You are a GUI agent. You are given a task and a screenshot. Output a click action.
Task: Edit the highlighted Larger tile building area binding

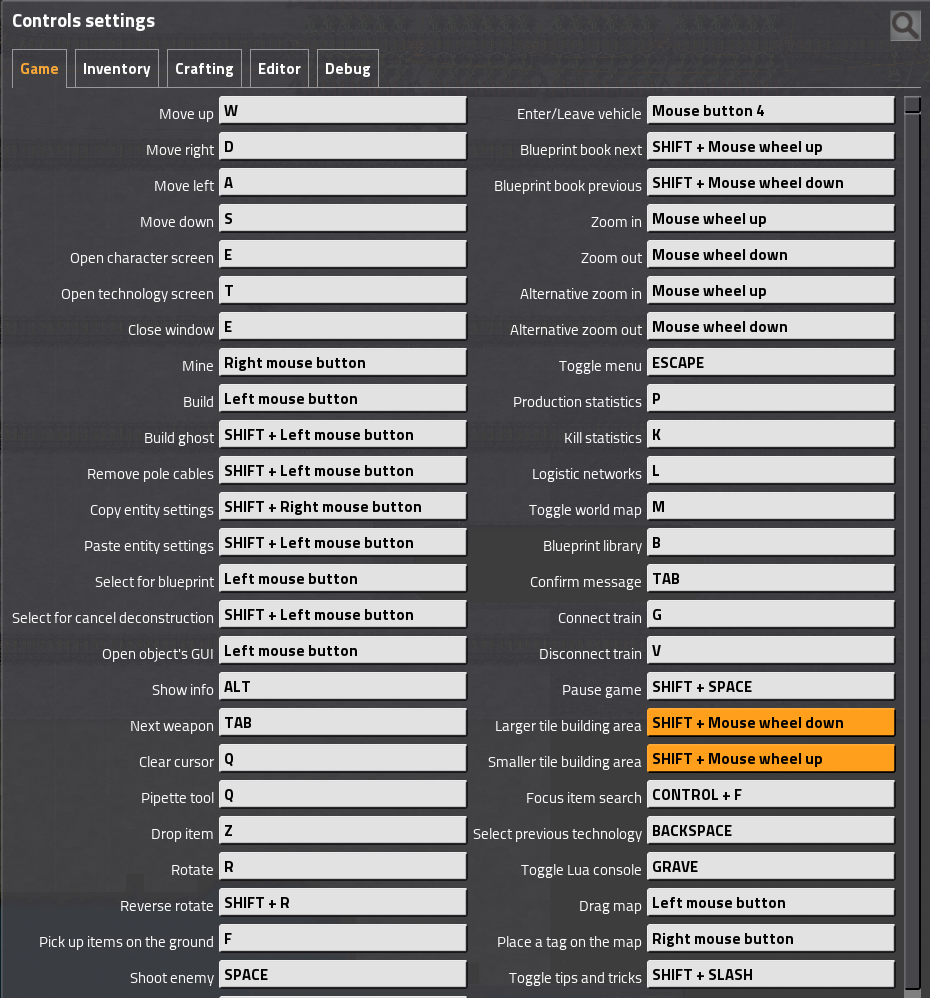[770, 723]
